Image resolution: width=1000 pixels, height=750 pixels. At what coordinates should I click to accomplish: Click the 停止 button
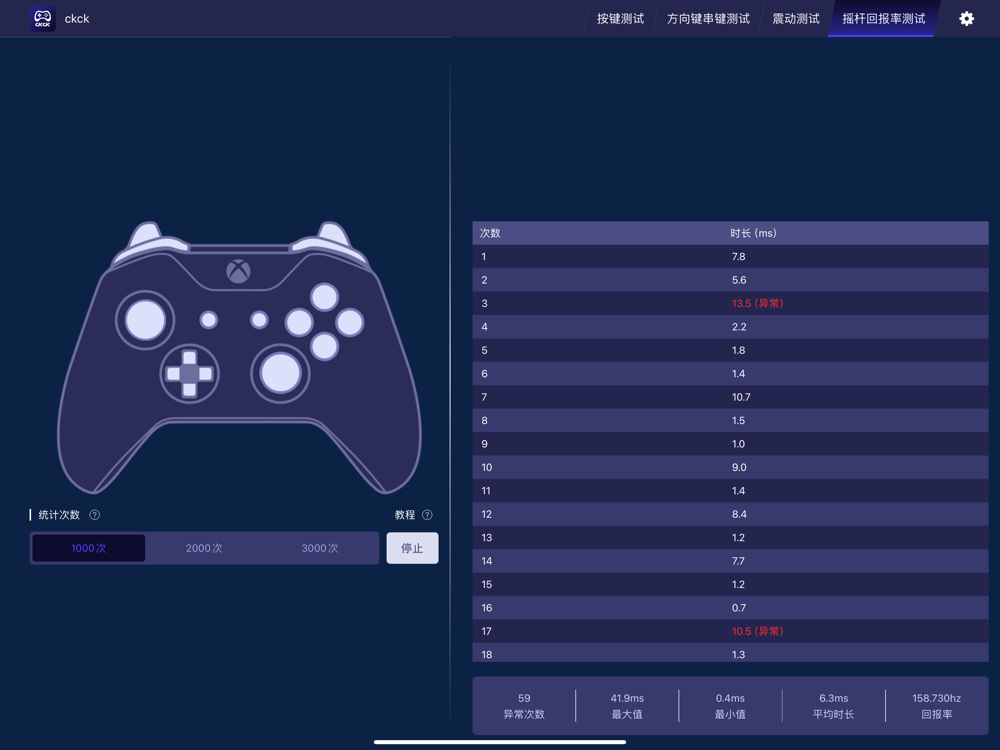[x=412, y=548]
